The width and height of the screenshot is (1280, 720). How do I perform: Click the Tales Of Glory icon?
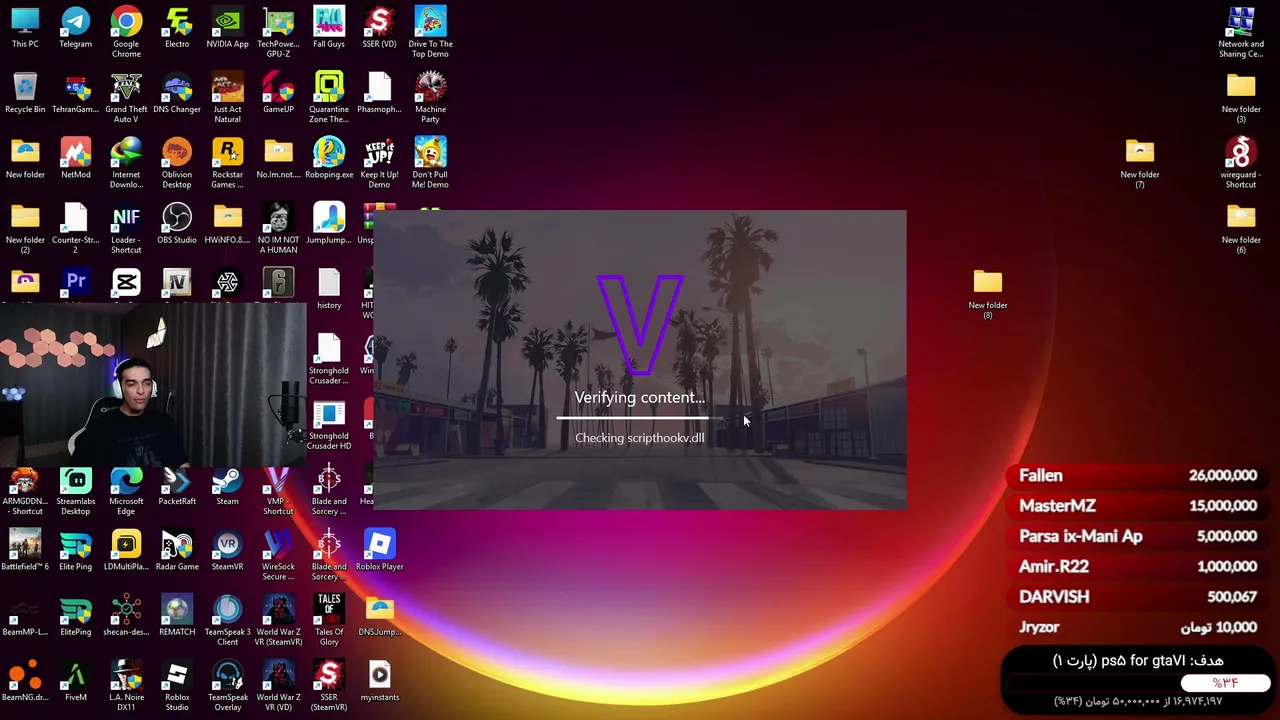pyautogui.click(x=329, y=620)
